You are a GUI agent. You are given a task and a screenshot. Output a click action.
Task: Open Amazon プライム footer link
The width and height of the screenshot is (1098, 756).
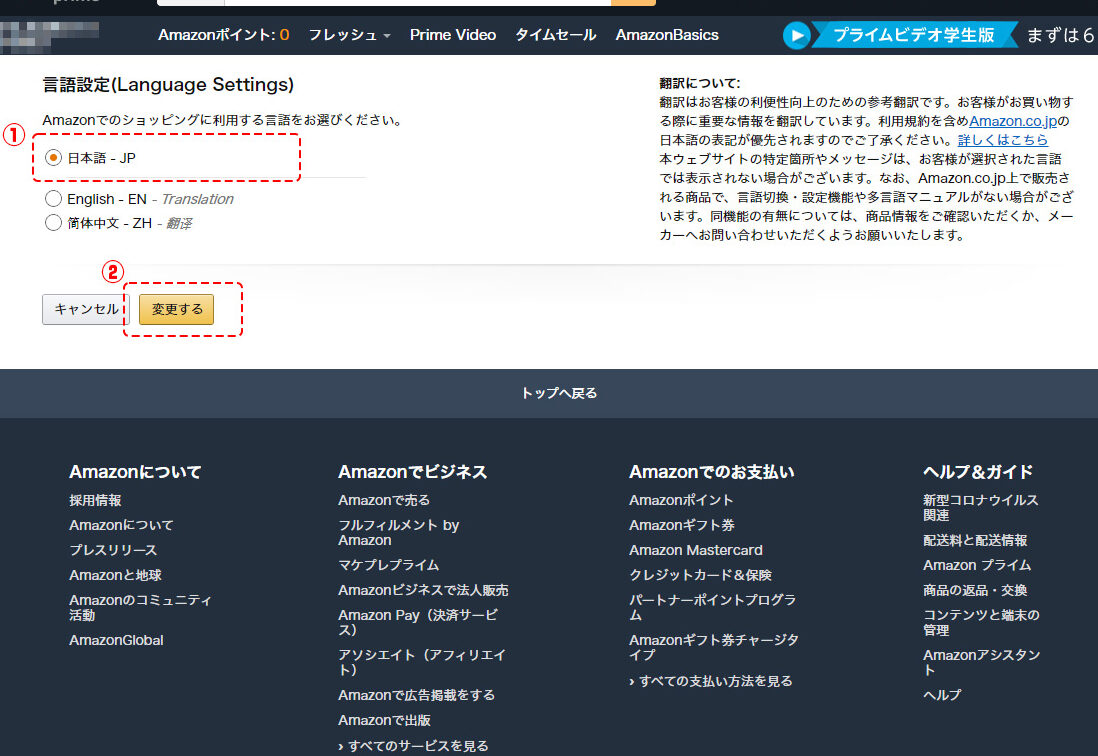point(977,565)
